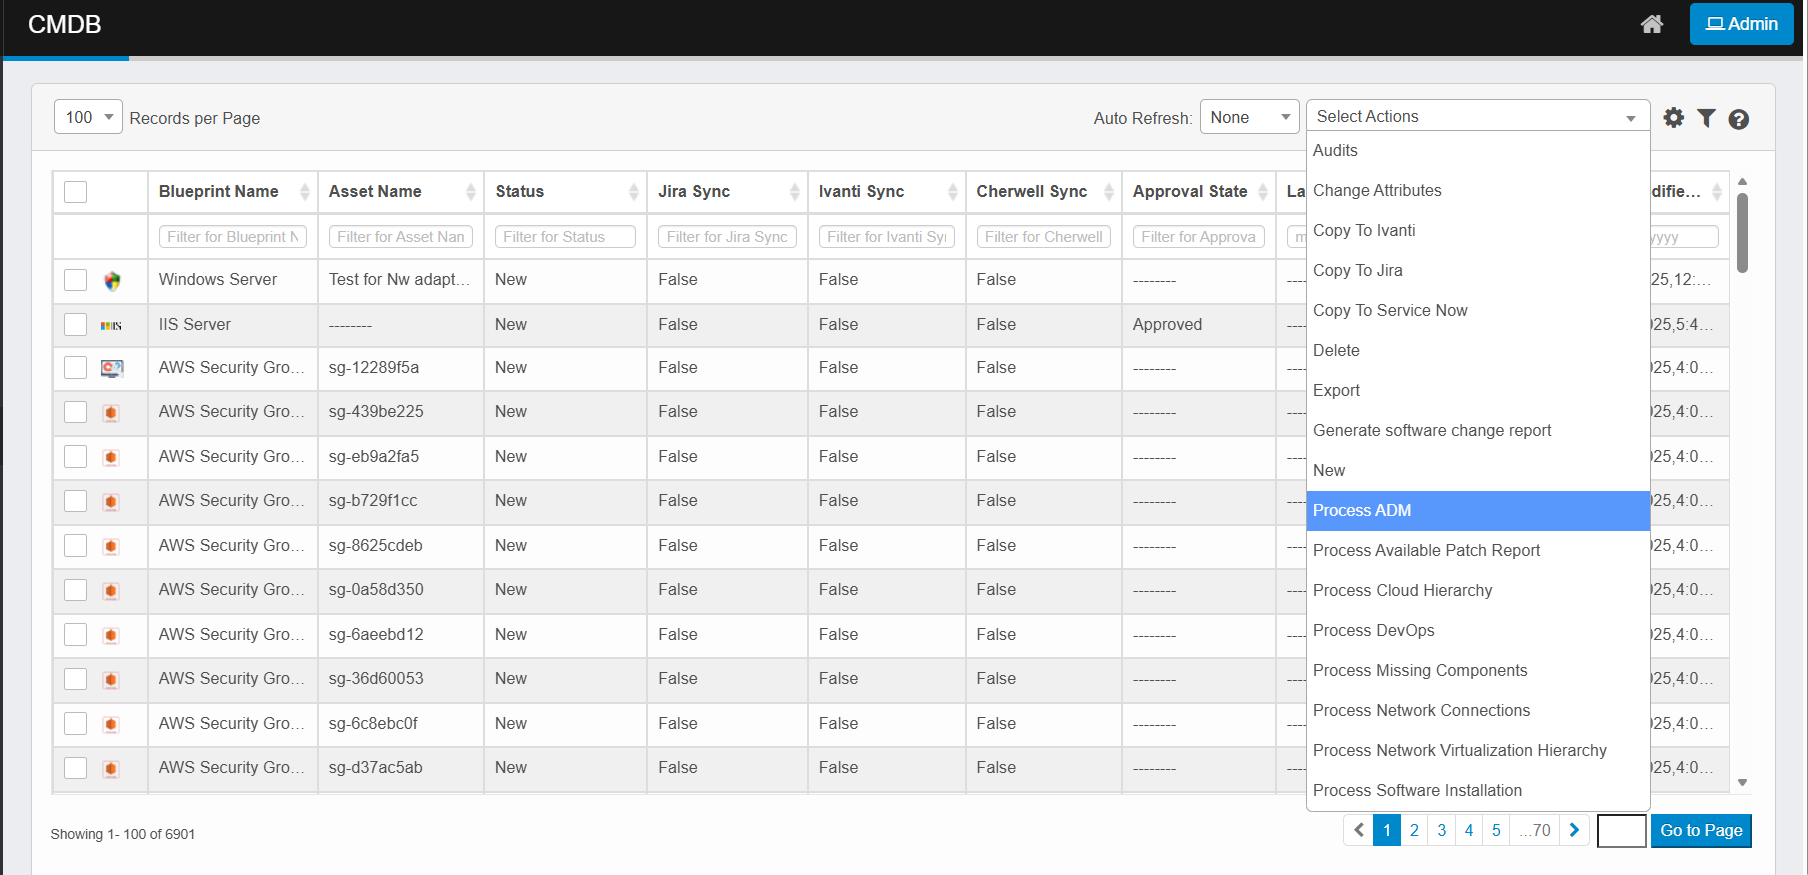Screen dimensions: 1808x875
Task: Click the IIS Server row icon
Action: pos(111,325)
